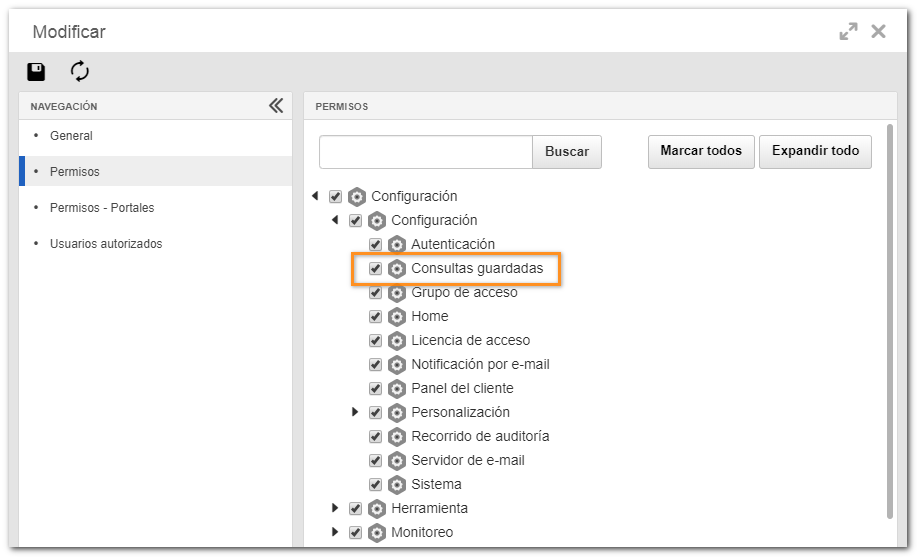Click the gear icon beside Sistema
The height and width of the screenshot is (557, 917).
tap(397, 484)
